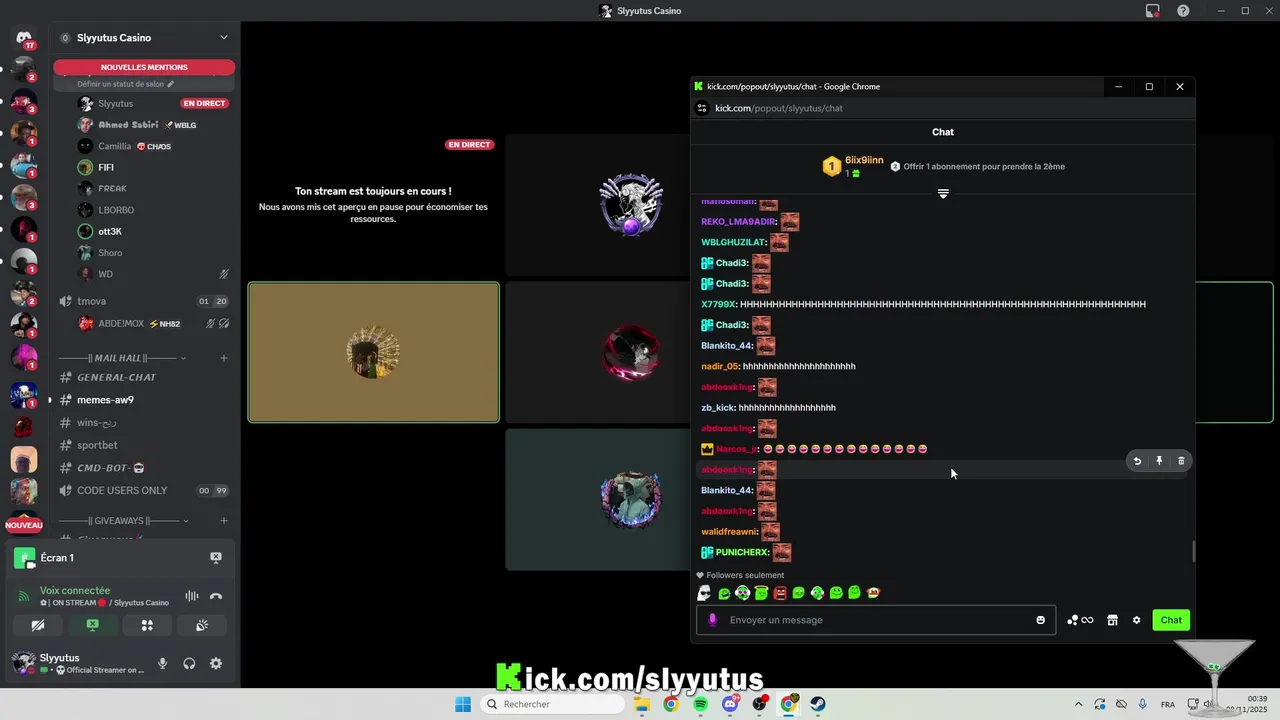Reply to hovered abdooxk1ng message

pyautogui.click(x=1137, y=461)
